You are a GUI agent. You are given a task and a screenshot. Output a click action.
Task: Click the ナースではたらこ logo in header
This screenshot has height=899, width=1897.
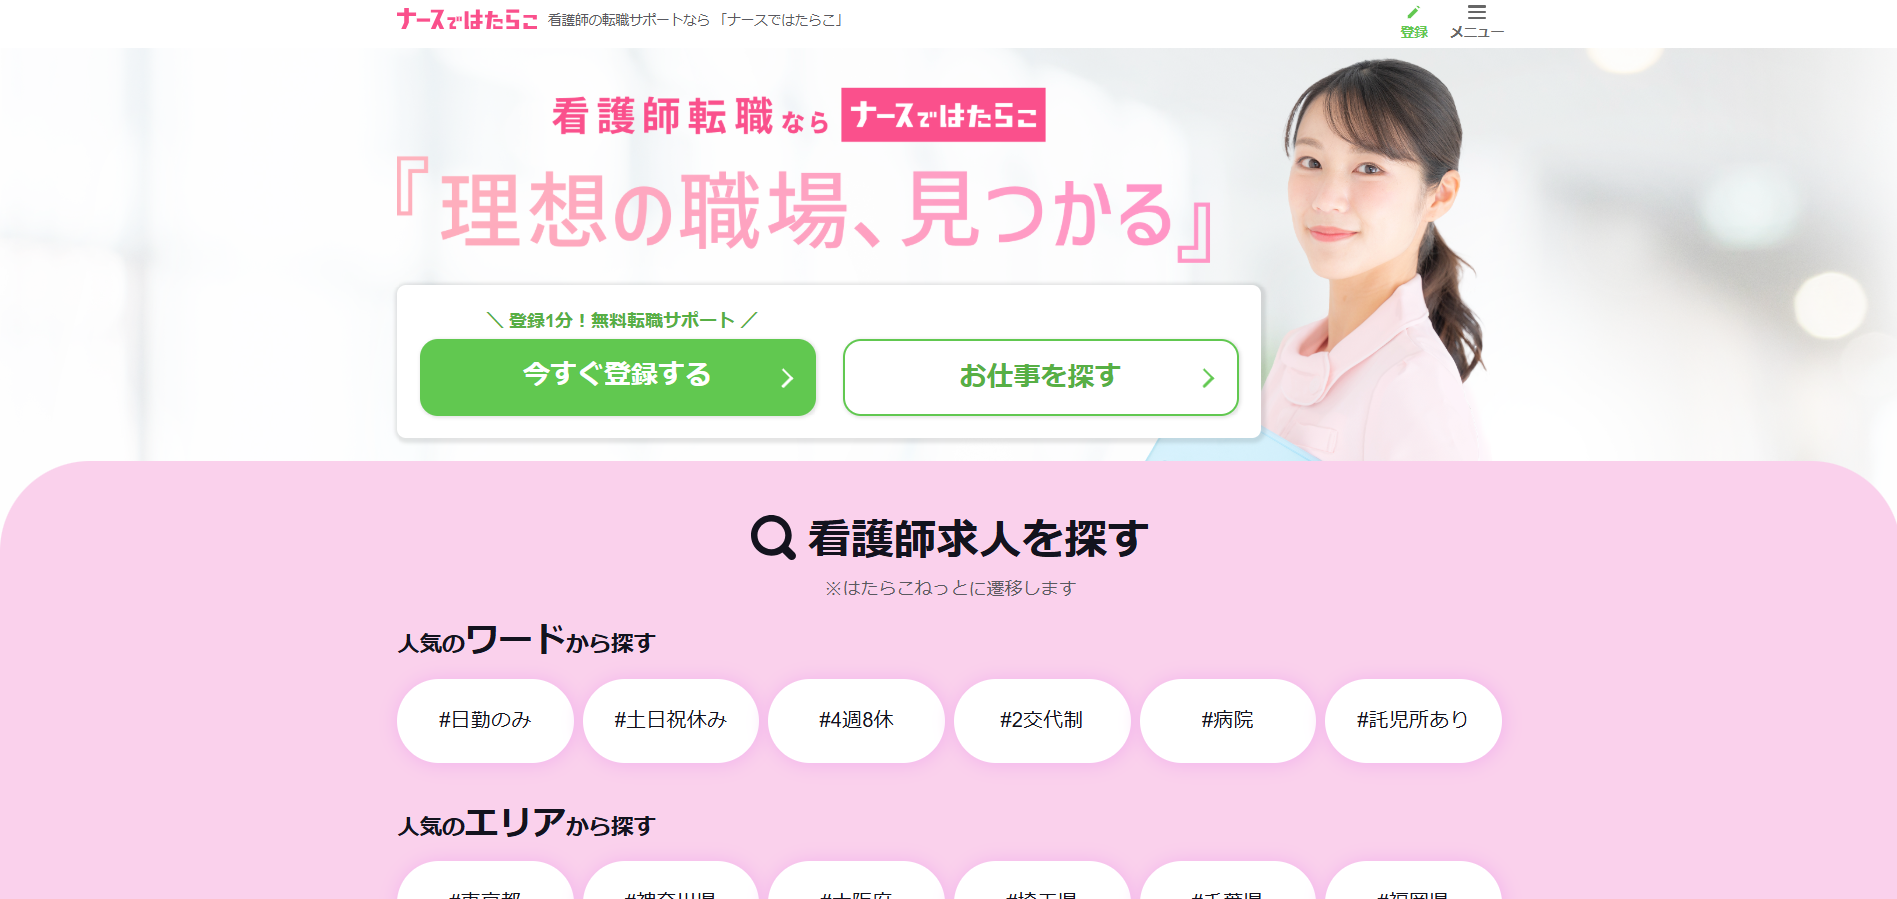pos(467,20)
